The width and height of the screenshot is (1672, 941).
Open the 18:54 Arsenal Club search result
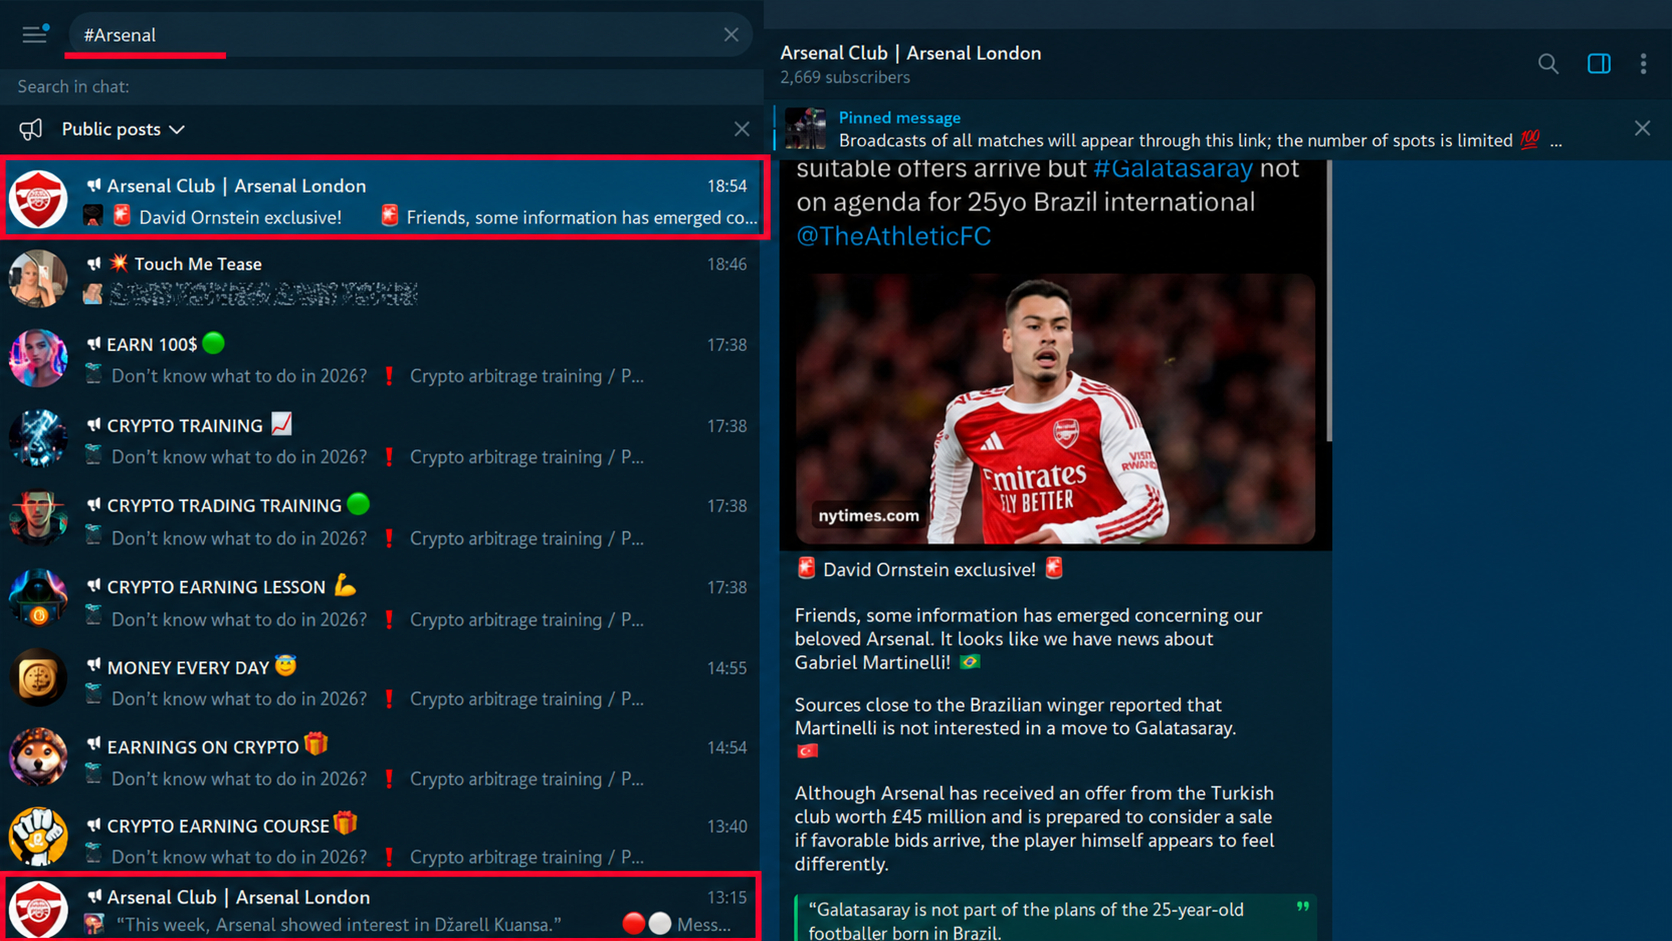click(384, 197)
